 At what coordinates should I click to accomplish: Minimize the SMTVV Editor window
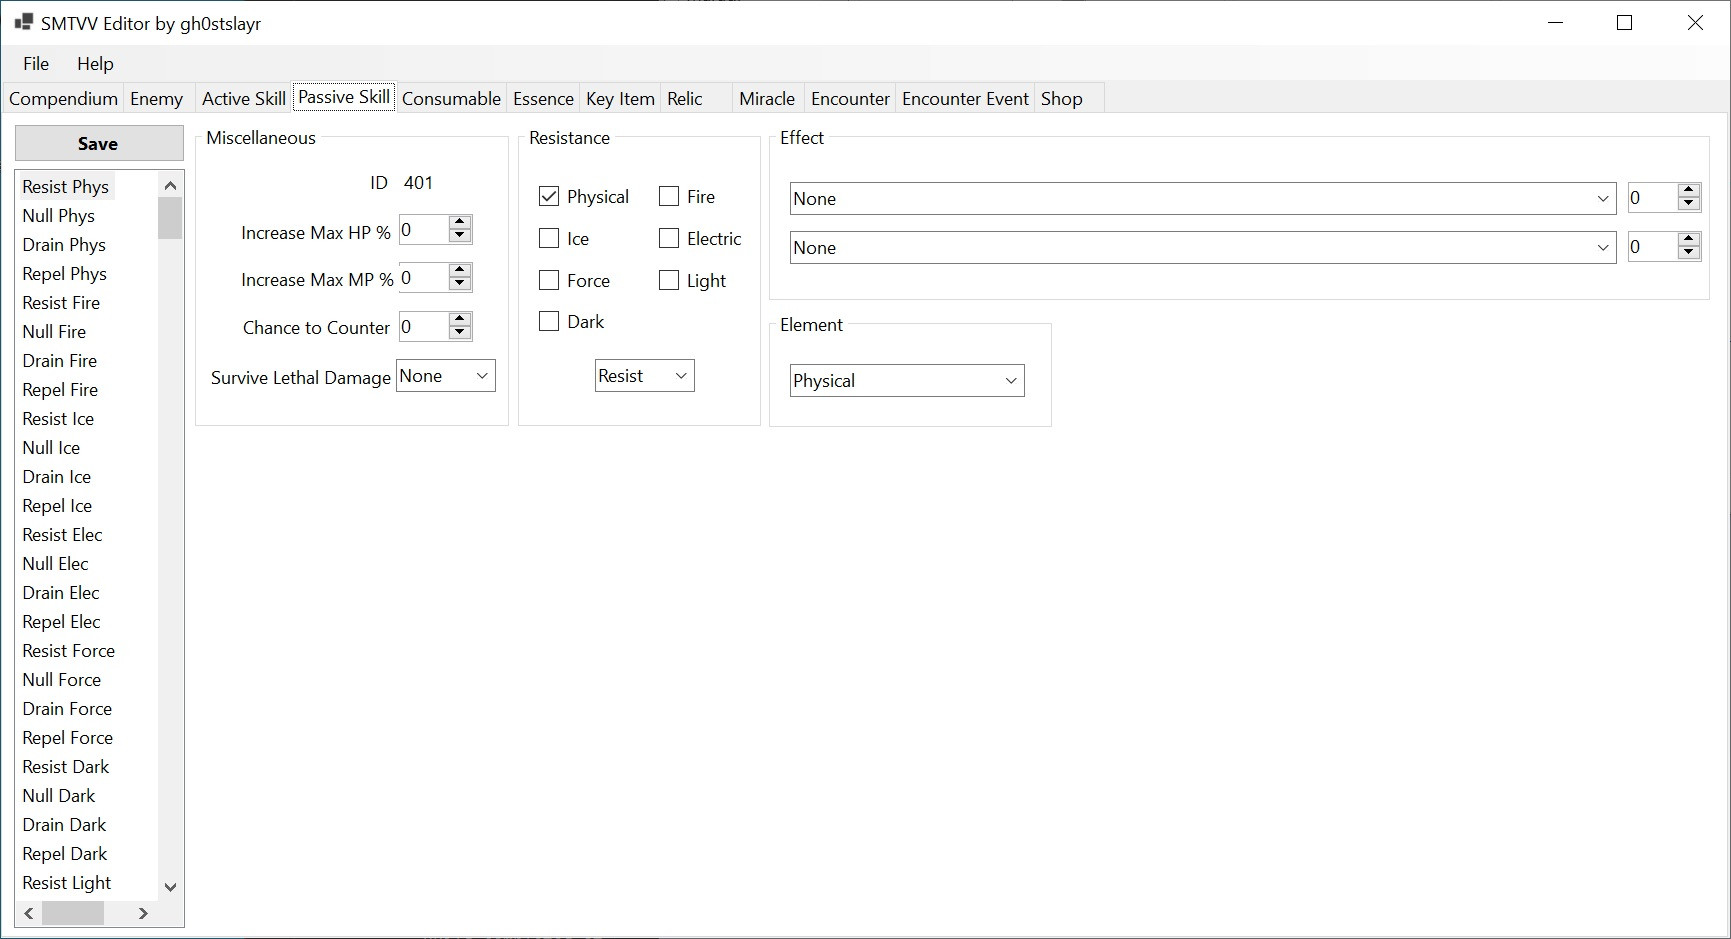click(1555, 22)
